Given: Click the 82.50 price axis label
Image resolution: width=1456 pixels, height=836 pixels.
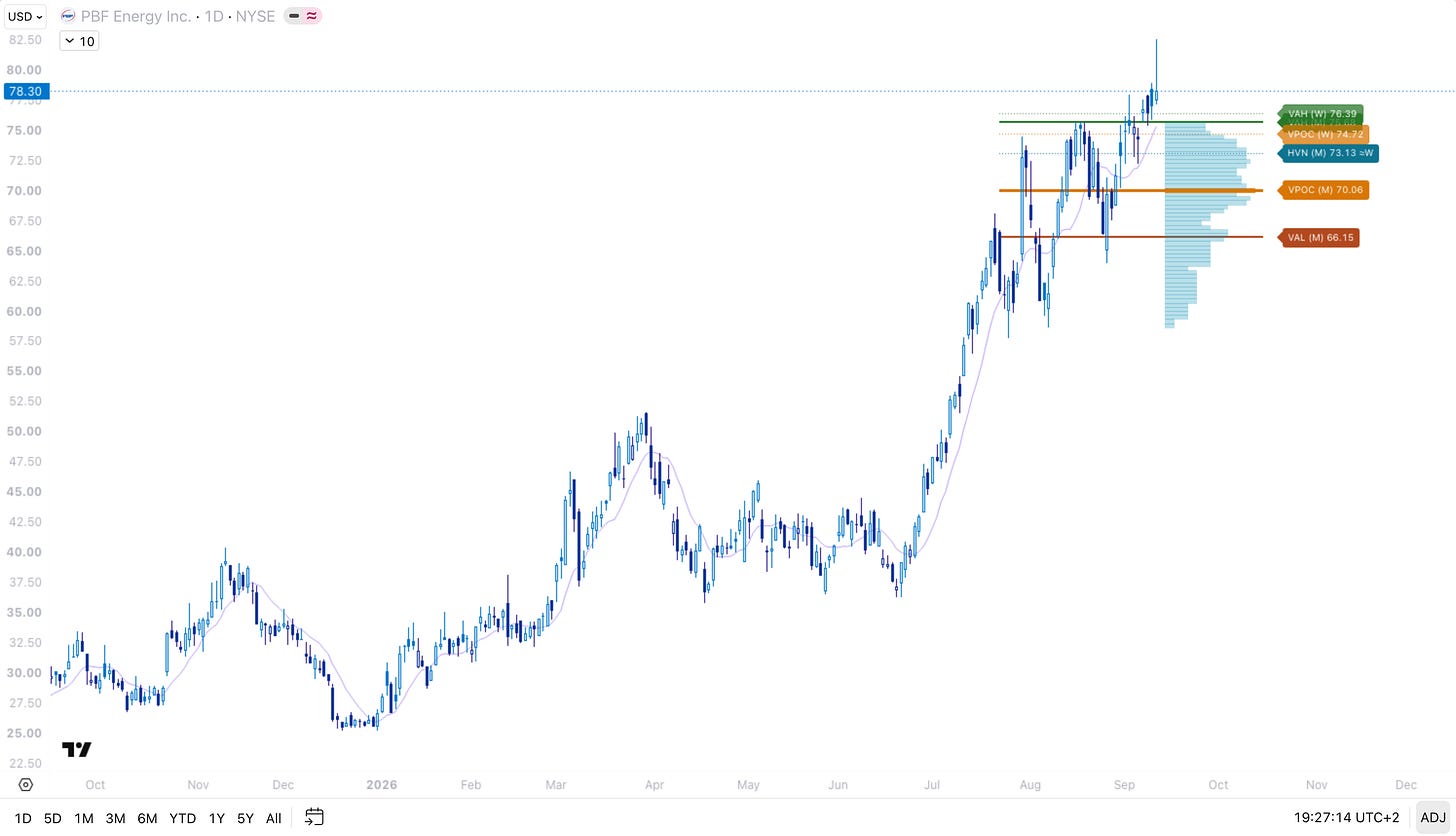Looking at the screenshot, I should tap(25, 40).
